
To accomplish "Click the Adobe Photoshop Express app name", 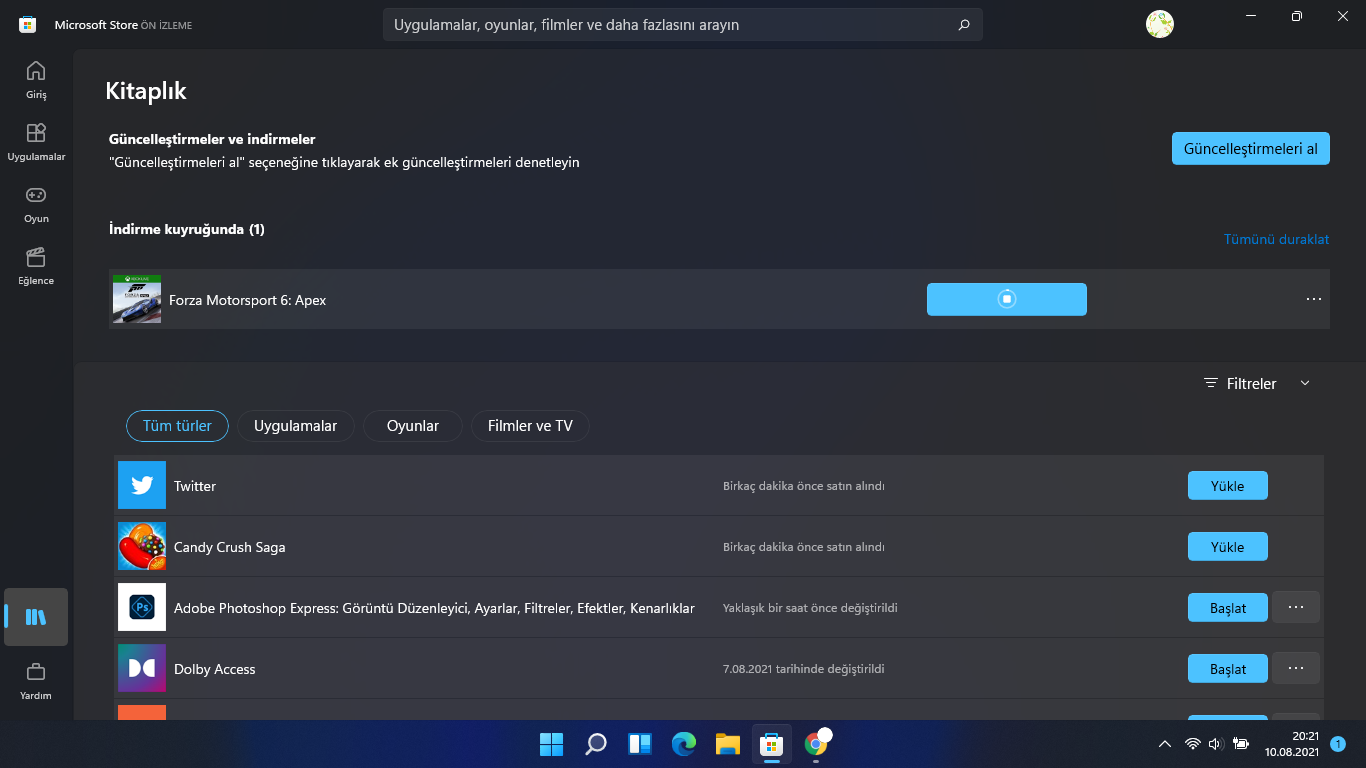I will tap(434, 608).
